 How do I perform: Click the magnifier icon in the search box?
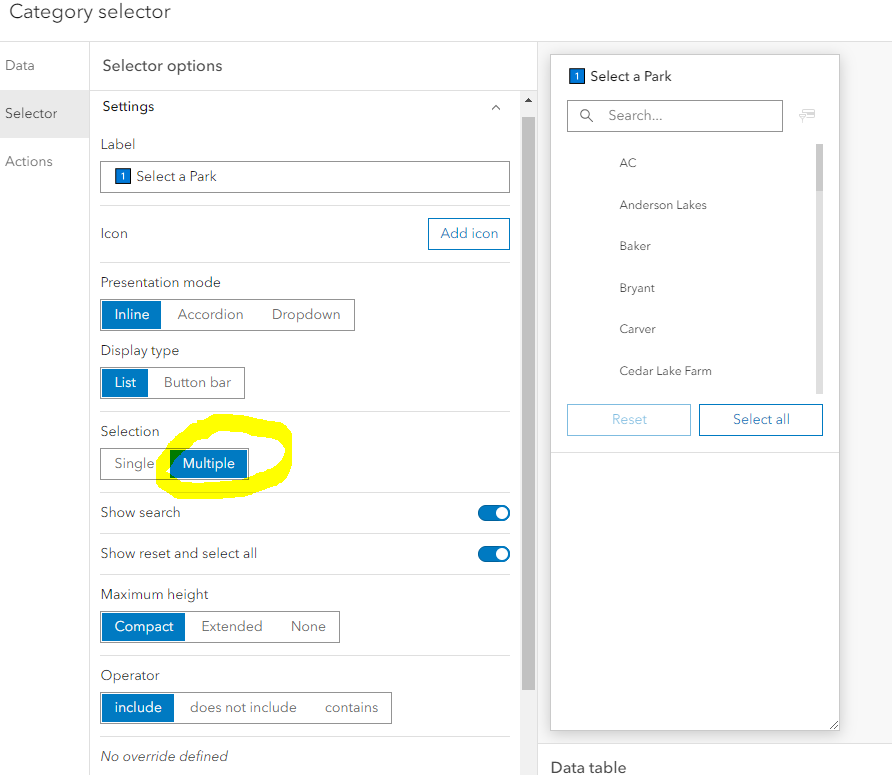click(587, 116)
